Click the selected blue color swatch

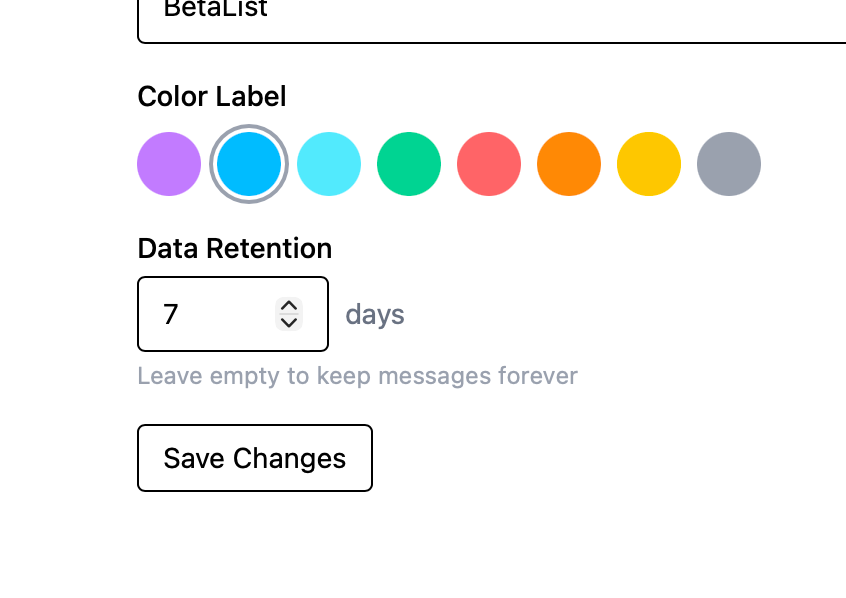click(x=249, y=164)
